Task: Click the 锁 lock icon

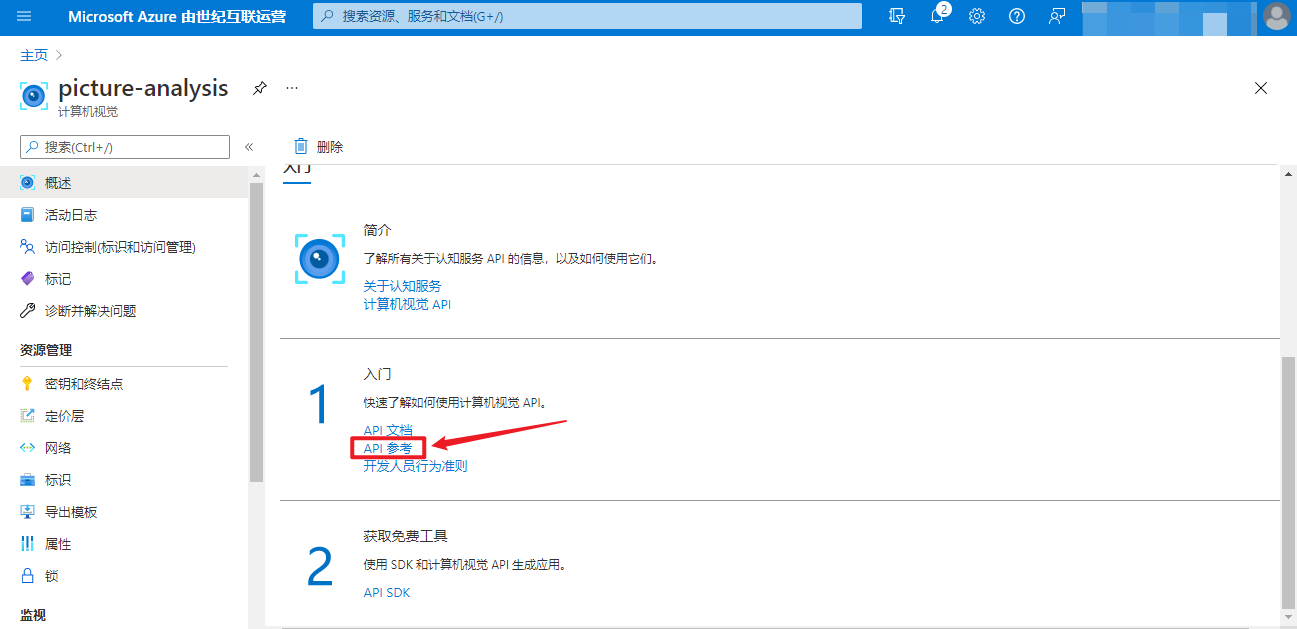Action: coord(28,576)
